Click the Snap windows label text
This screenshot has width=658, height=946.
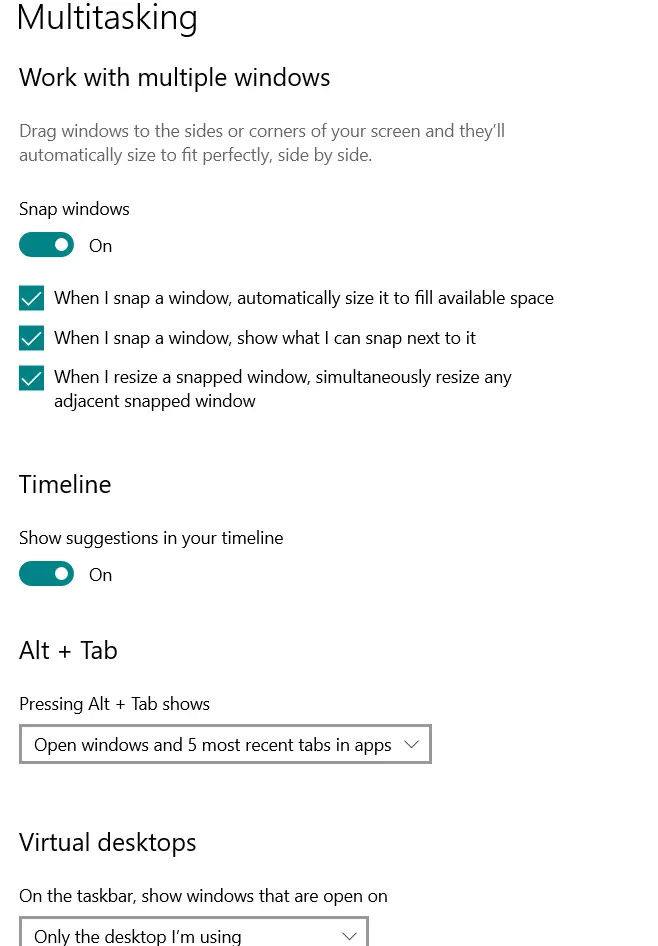coord(74,209)
